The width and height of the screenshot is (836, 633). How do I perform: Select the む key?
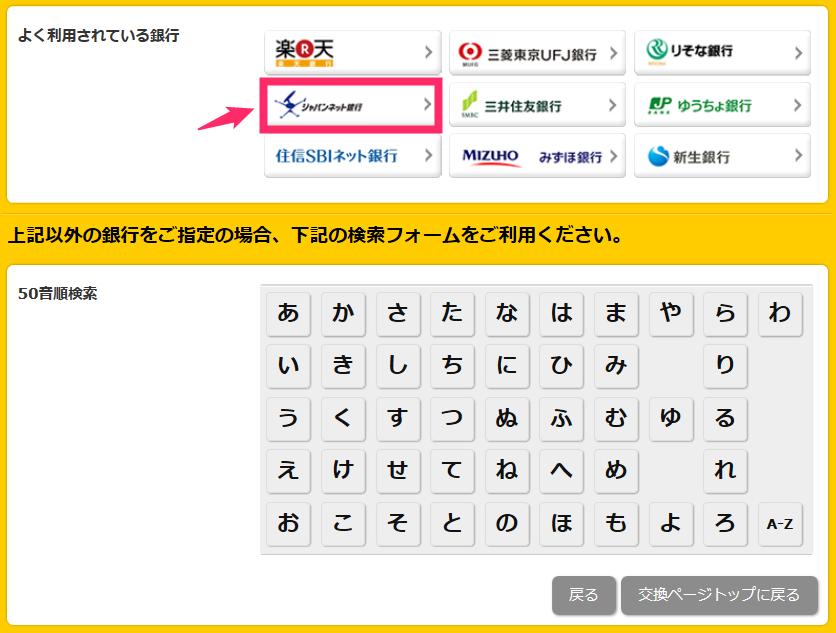click(x=616, y=419)
